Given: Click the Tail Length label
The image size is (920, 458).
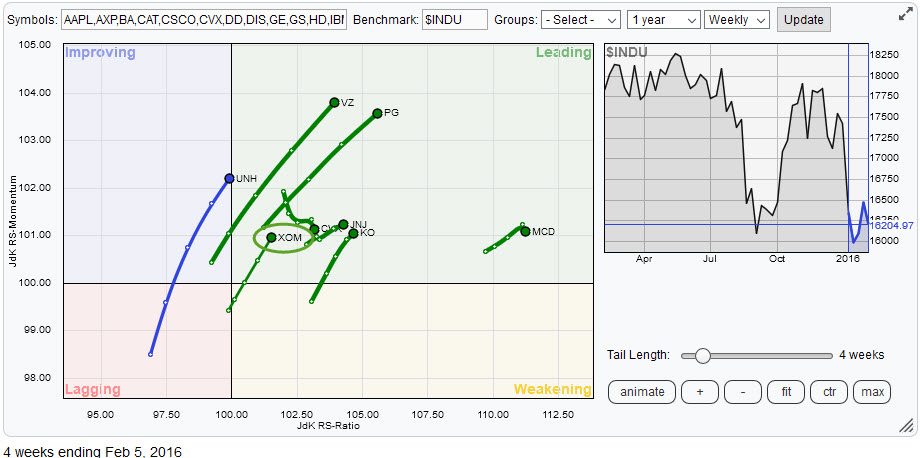Looking at the screenshot, I should [x=638, y=355].
